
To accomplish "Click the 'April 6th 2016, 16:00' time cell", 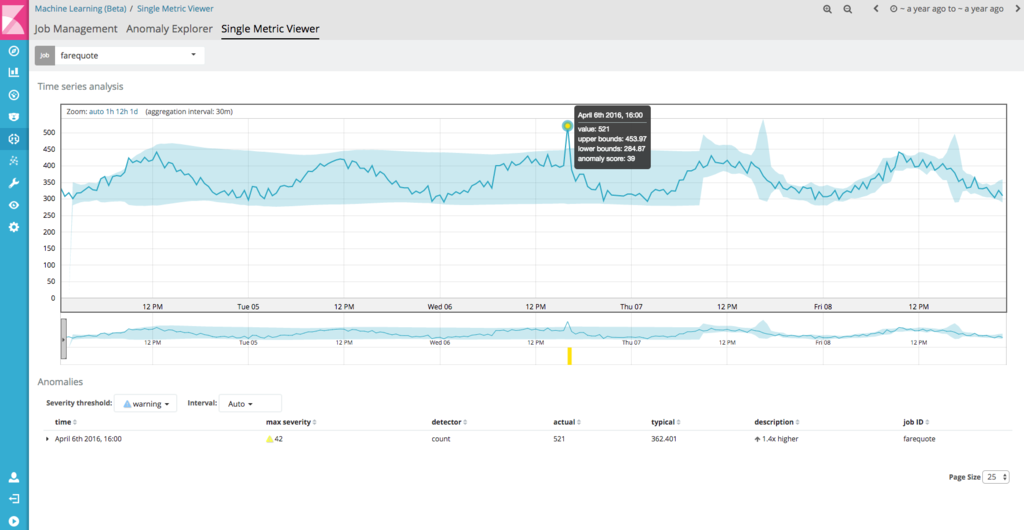I will pos(88,439).
